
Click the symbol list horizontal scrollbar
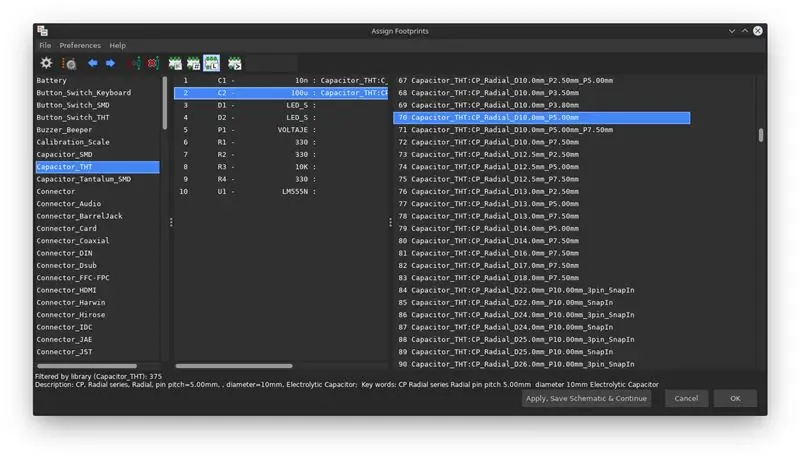(234, 366)
